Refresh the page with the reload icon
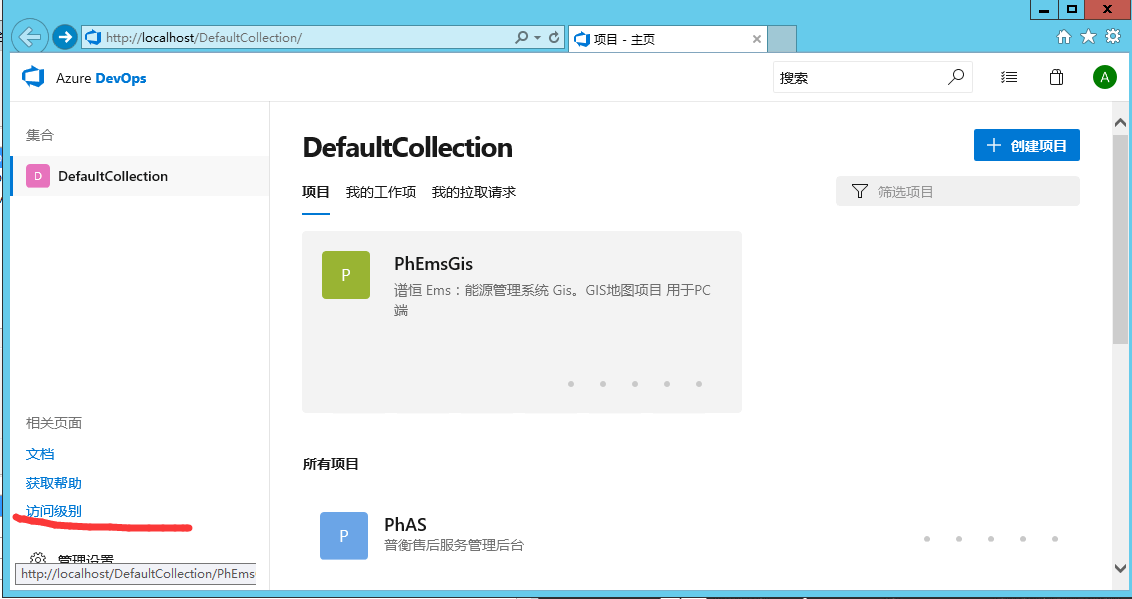This screenshot has height=599, width=1132. click(554, 38)
